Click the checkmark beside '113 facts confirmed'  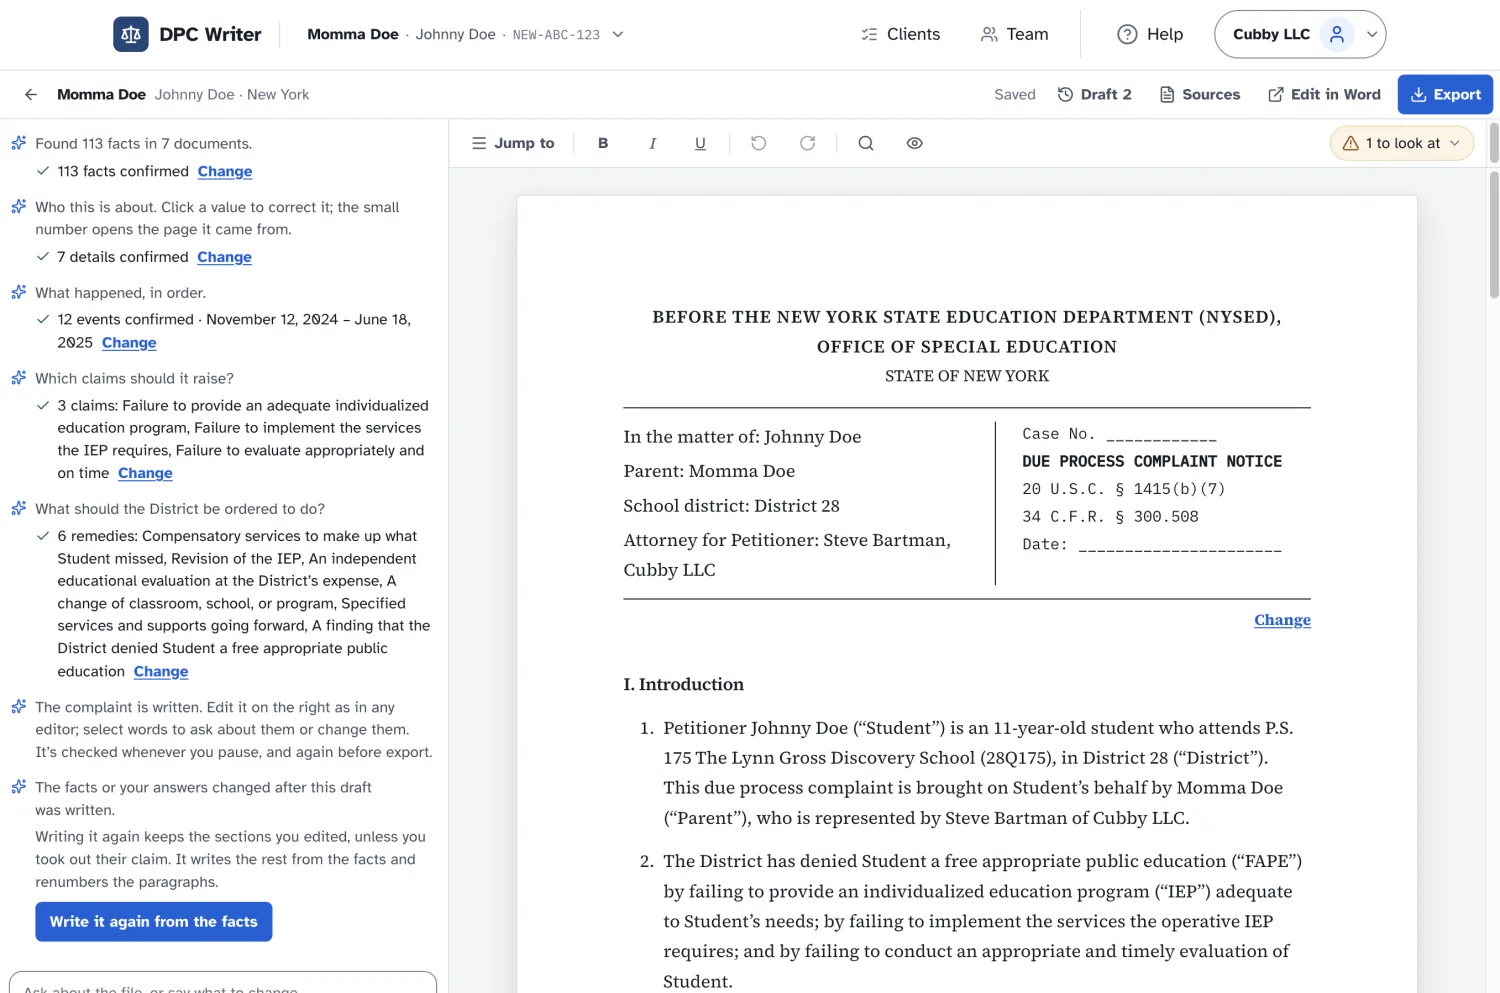43,171
